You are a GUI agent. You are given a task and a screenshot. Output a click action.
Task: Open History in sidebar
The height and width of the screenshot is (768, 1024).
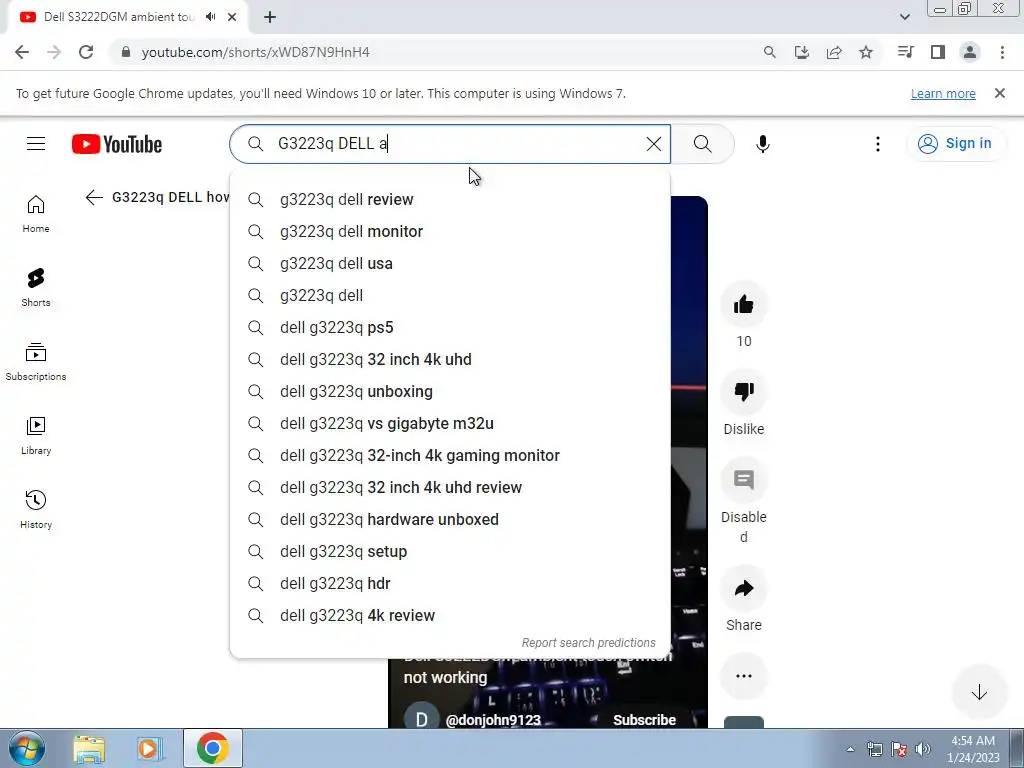click(36, 509)
